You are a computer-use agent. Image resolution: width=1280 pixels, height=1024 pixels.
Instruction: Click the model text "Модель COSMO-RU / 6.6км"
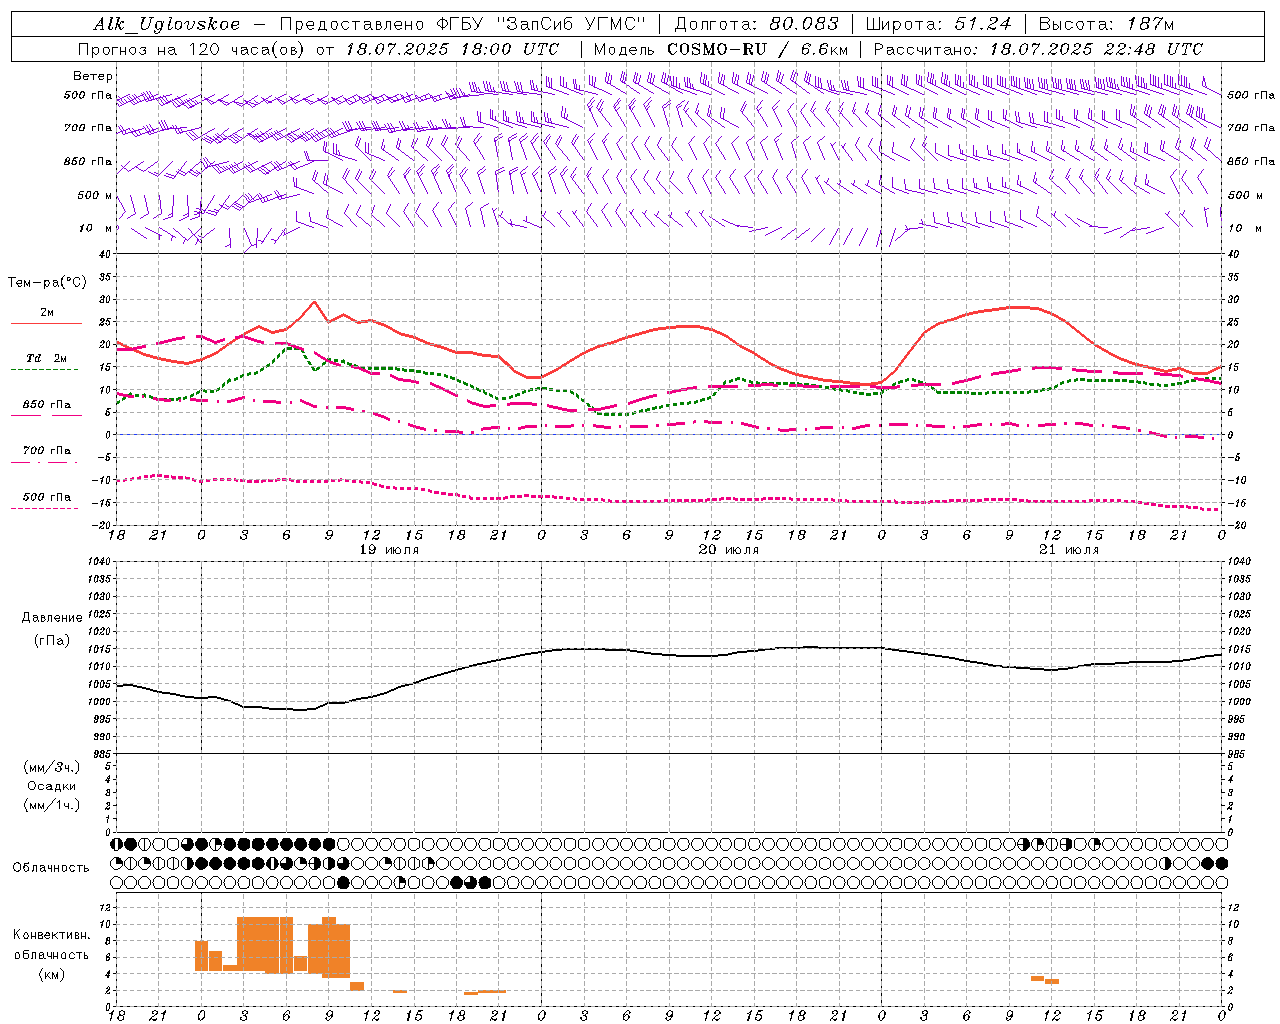point(720,49)
